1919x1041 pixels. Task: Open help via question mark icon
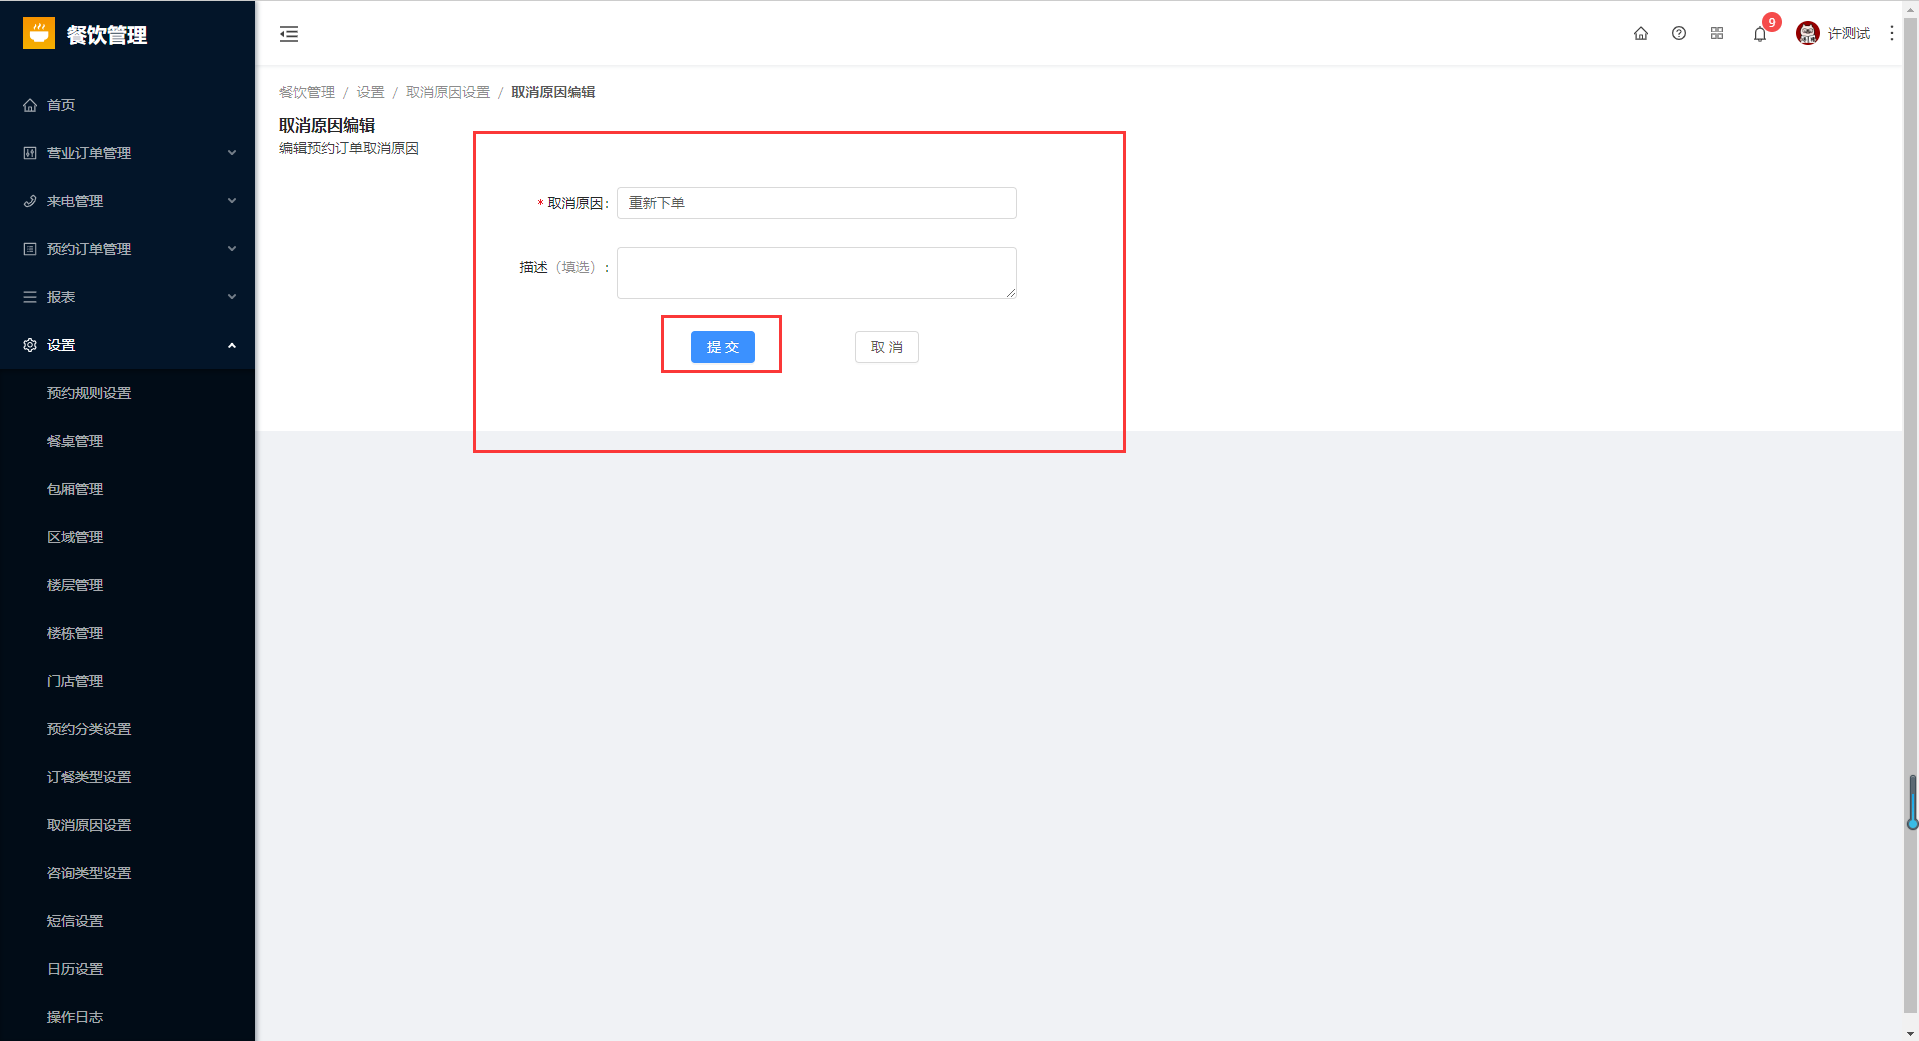pos(1679,33)
